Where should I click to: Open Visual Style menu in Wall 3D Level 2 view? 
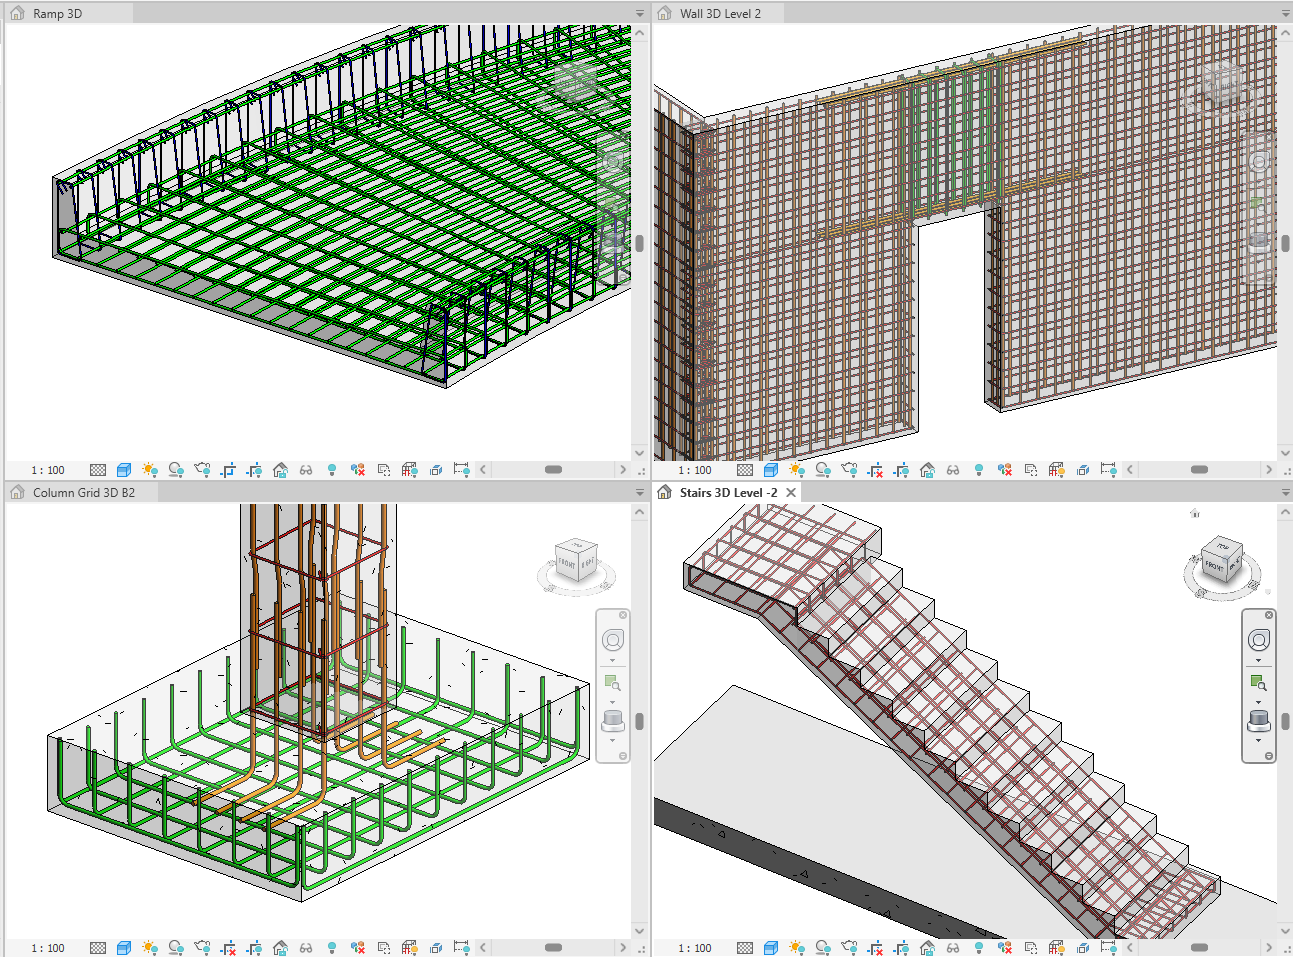[771, 470]
